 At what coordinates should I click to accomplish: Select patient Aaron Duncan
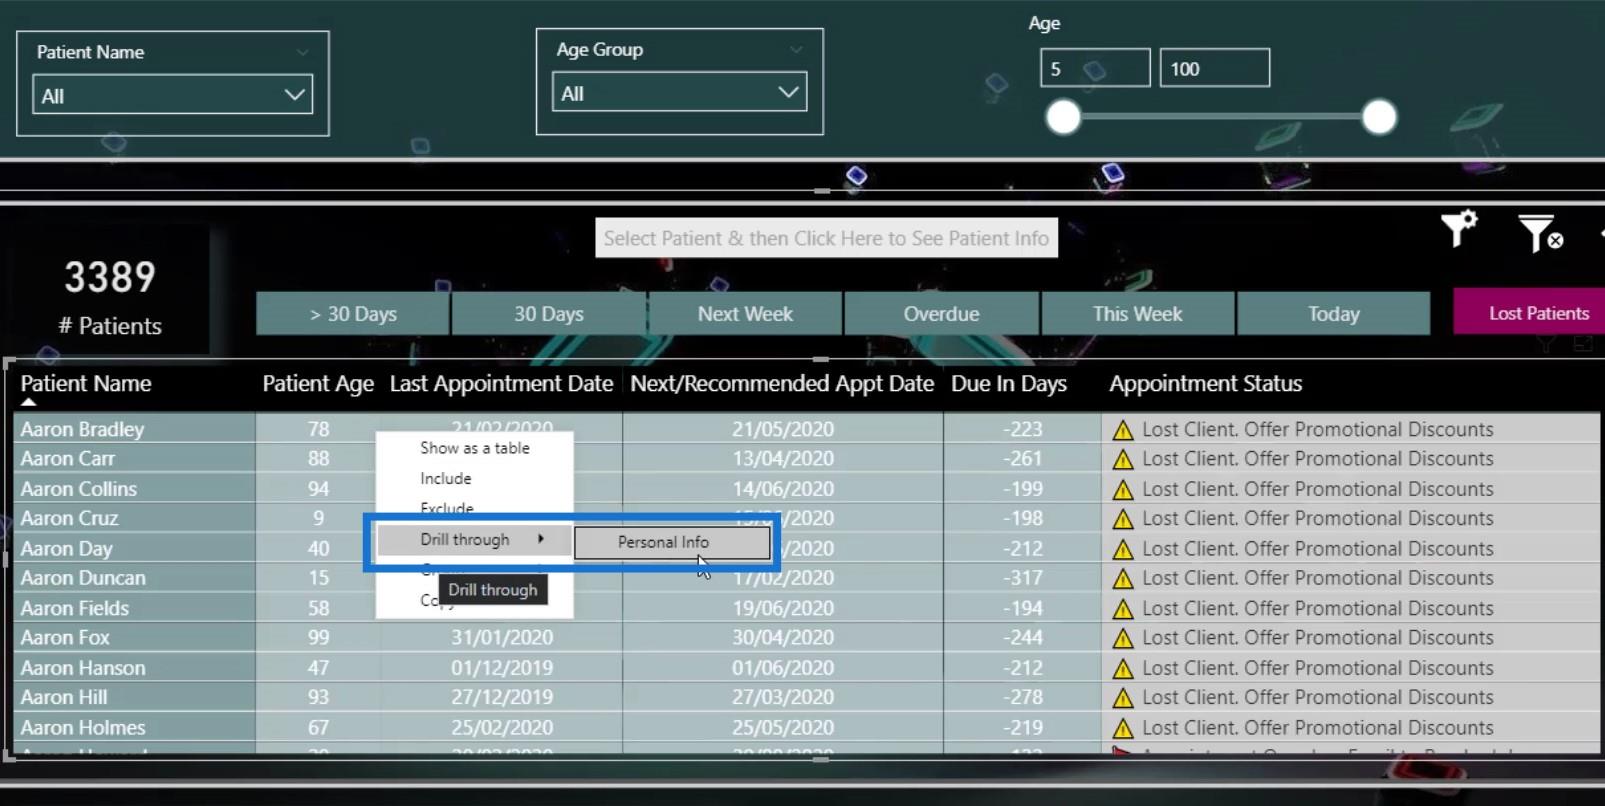[x=83, y=577]
